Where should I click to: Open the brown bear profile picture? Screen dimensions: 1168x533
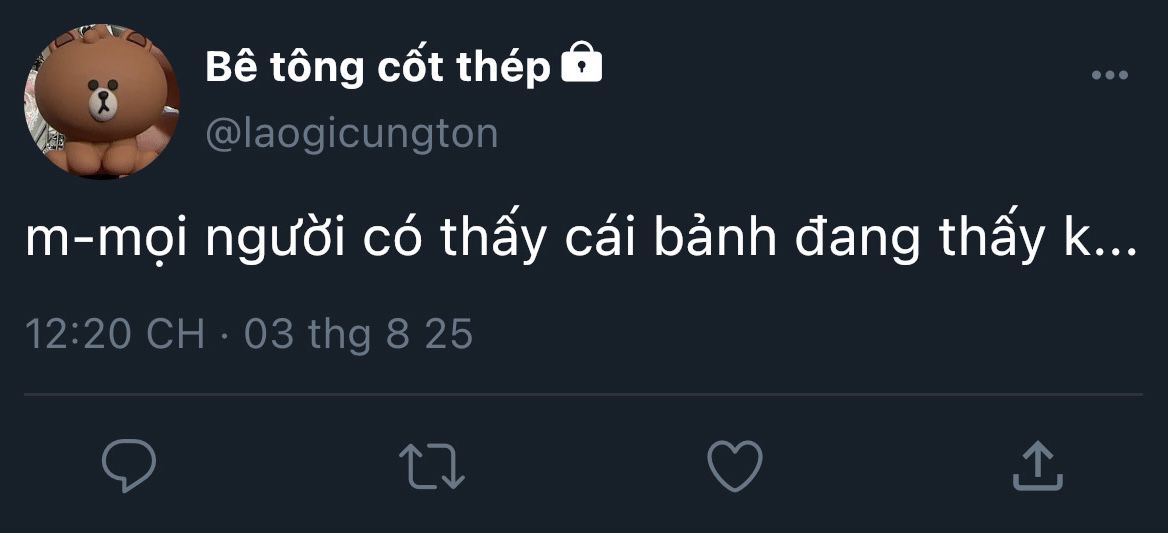(x=101, y=102)
